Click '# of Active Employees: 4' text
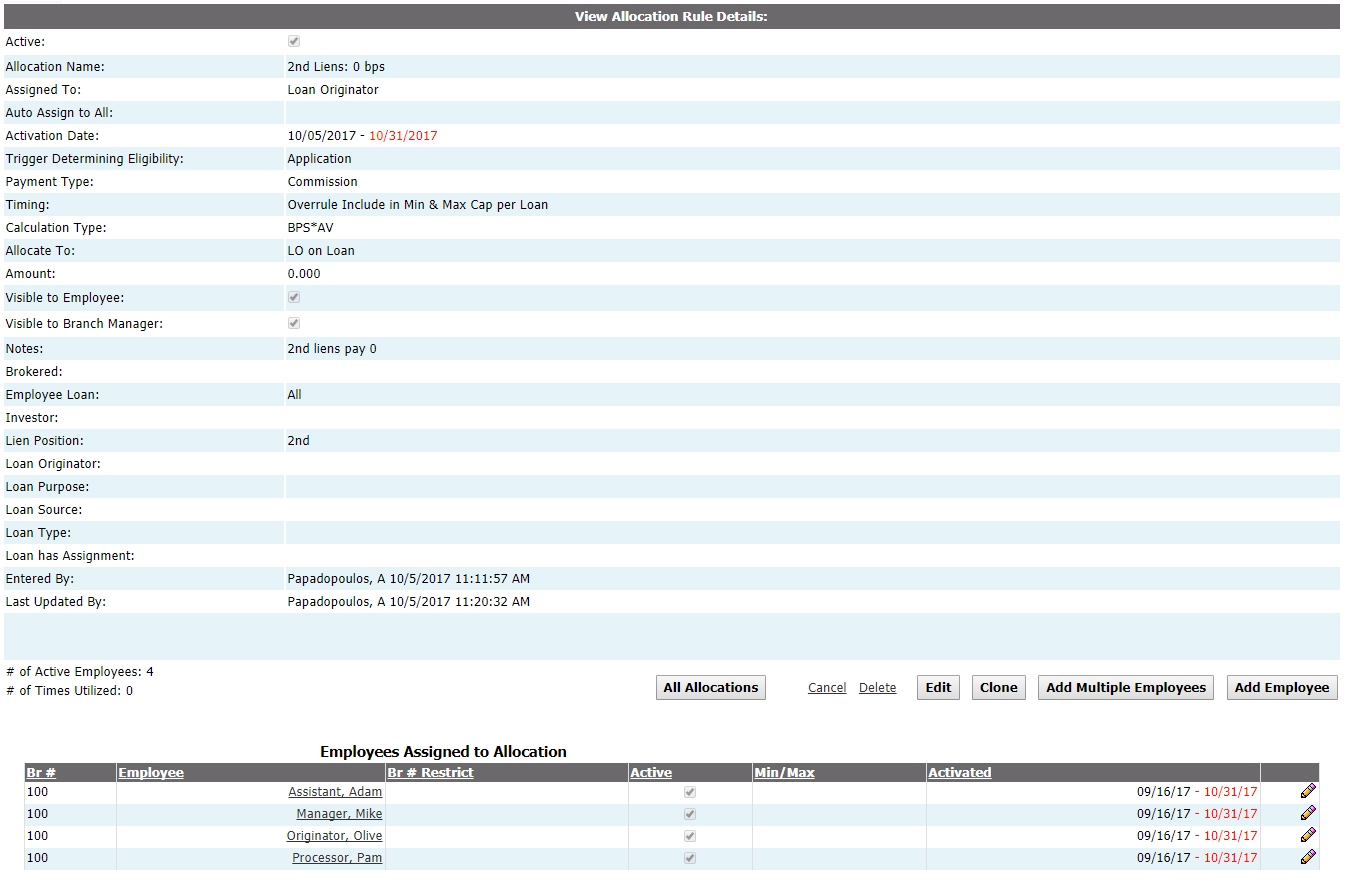1357x882 pixels. [x=80, y=672]
